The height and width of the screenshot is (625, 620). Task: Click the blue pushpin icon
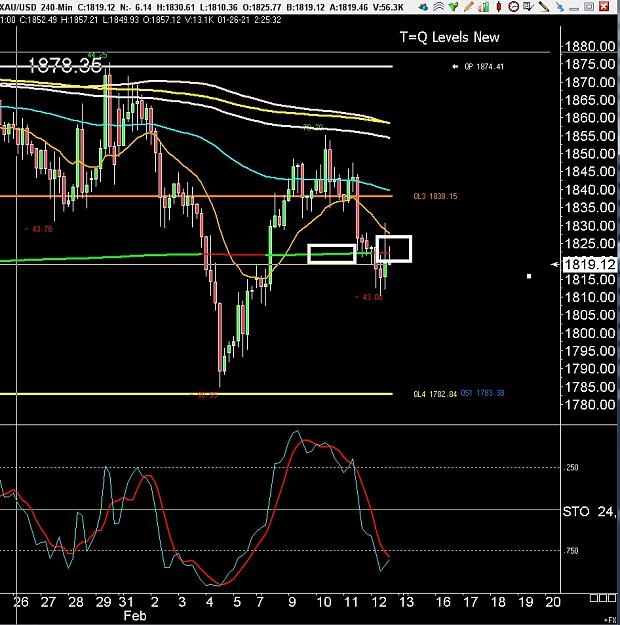(559, 6)
